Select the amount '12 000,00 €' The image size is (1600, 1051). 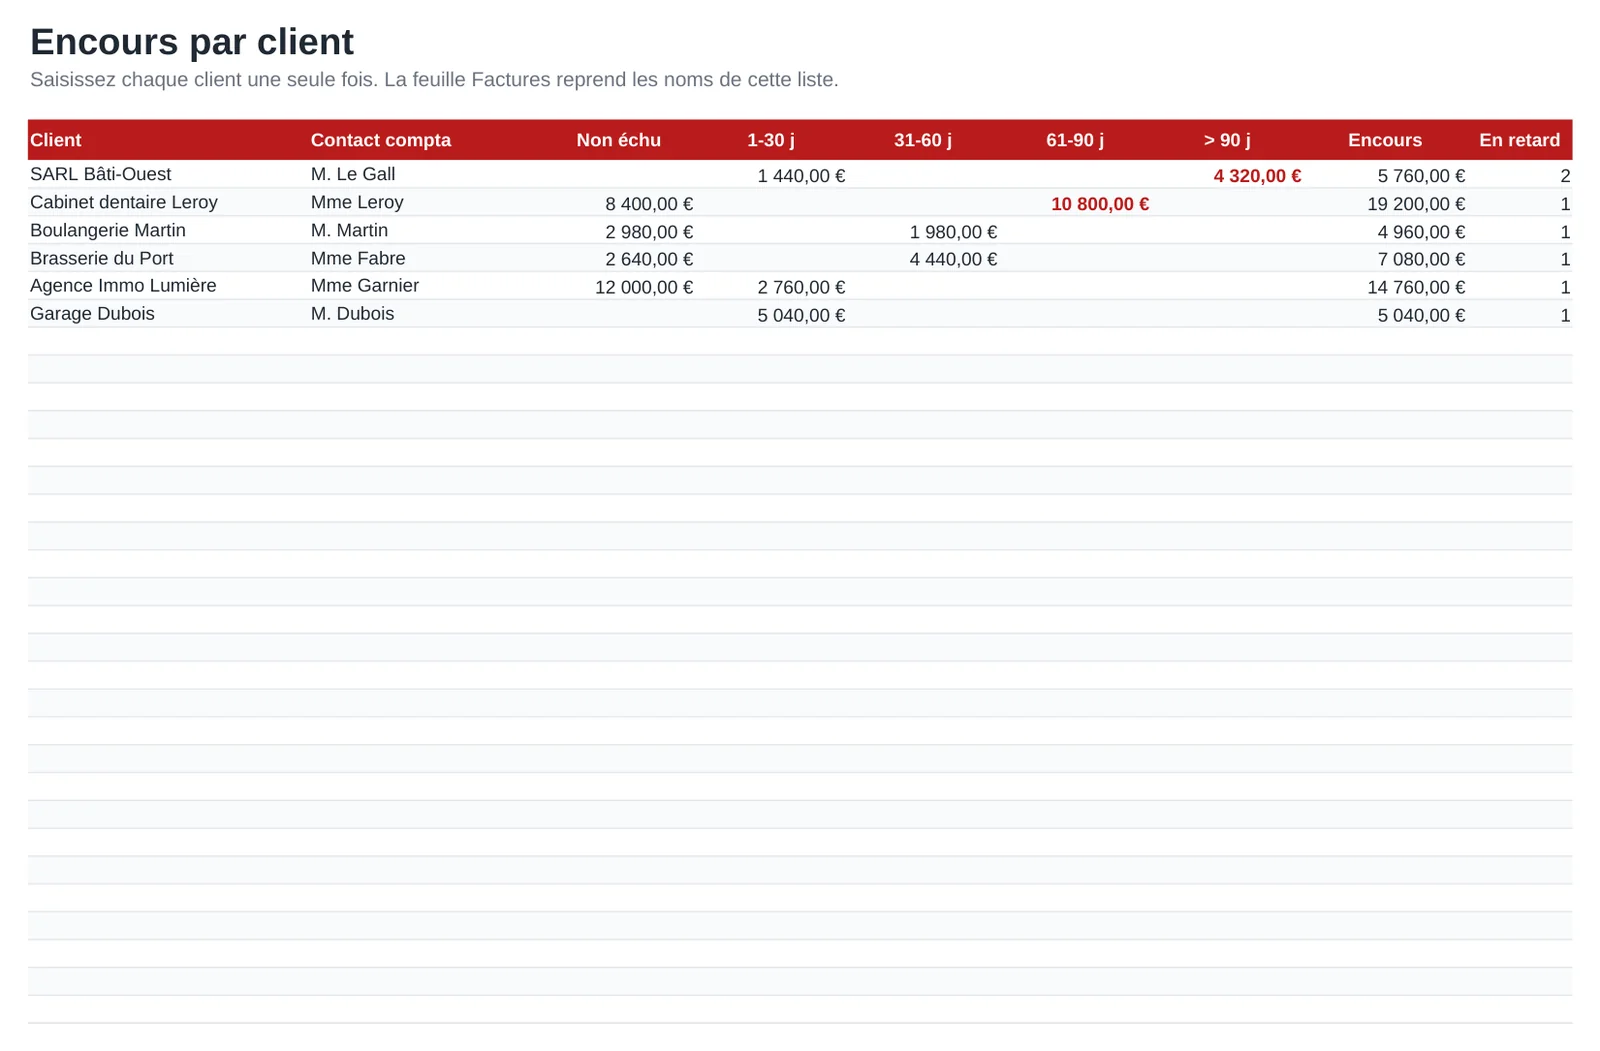click(644, 287)
